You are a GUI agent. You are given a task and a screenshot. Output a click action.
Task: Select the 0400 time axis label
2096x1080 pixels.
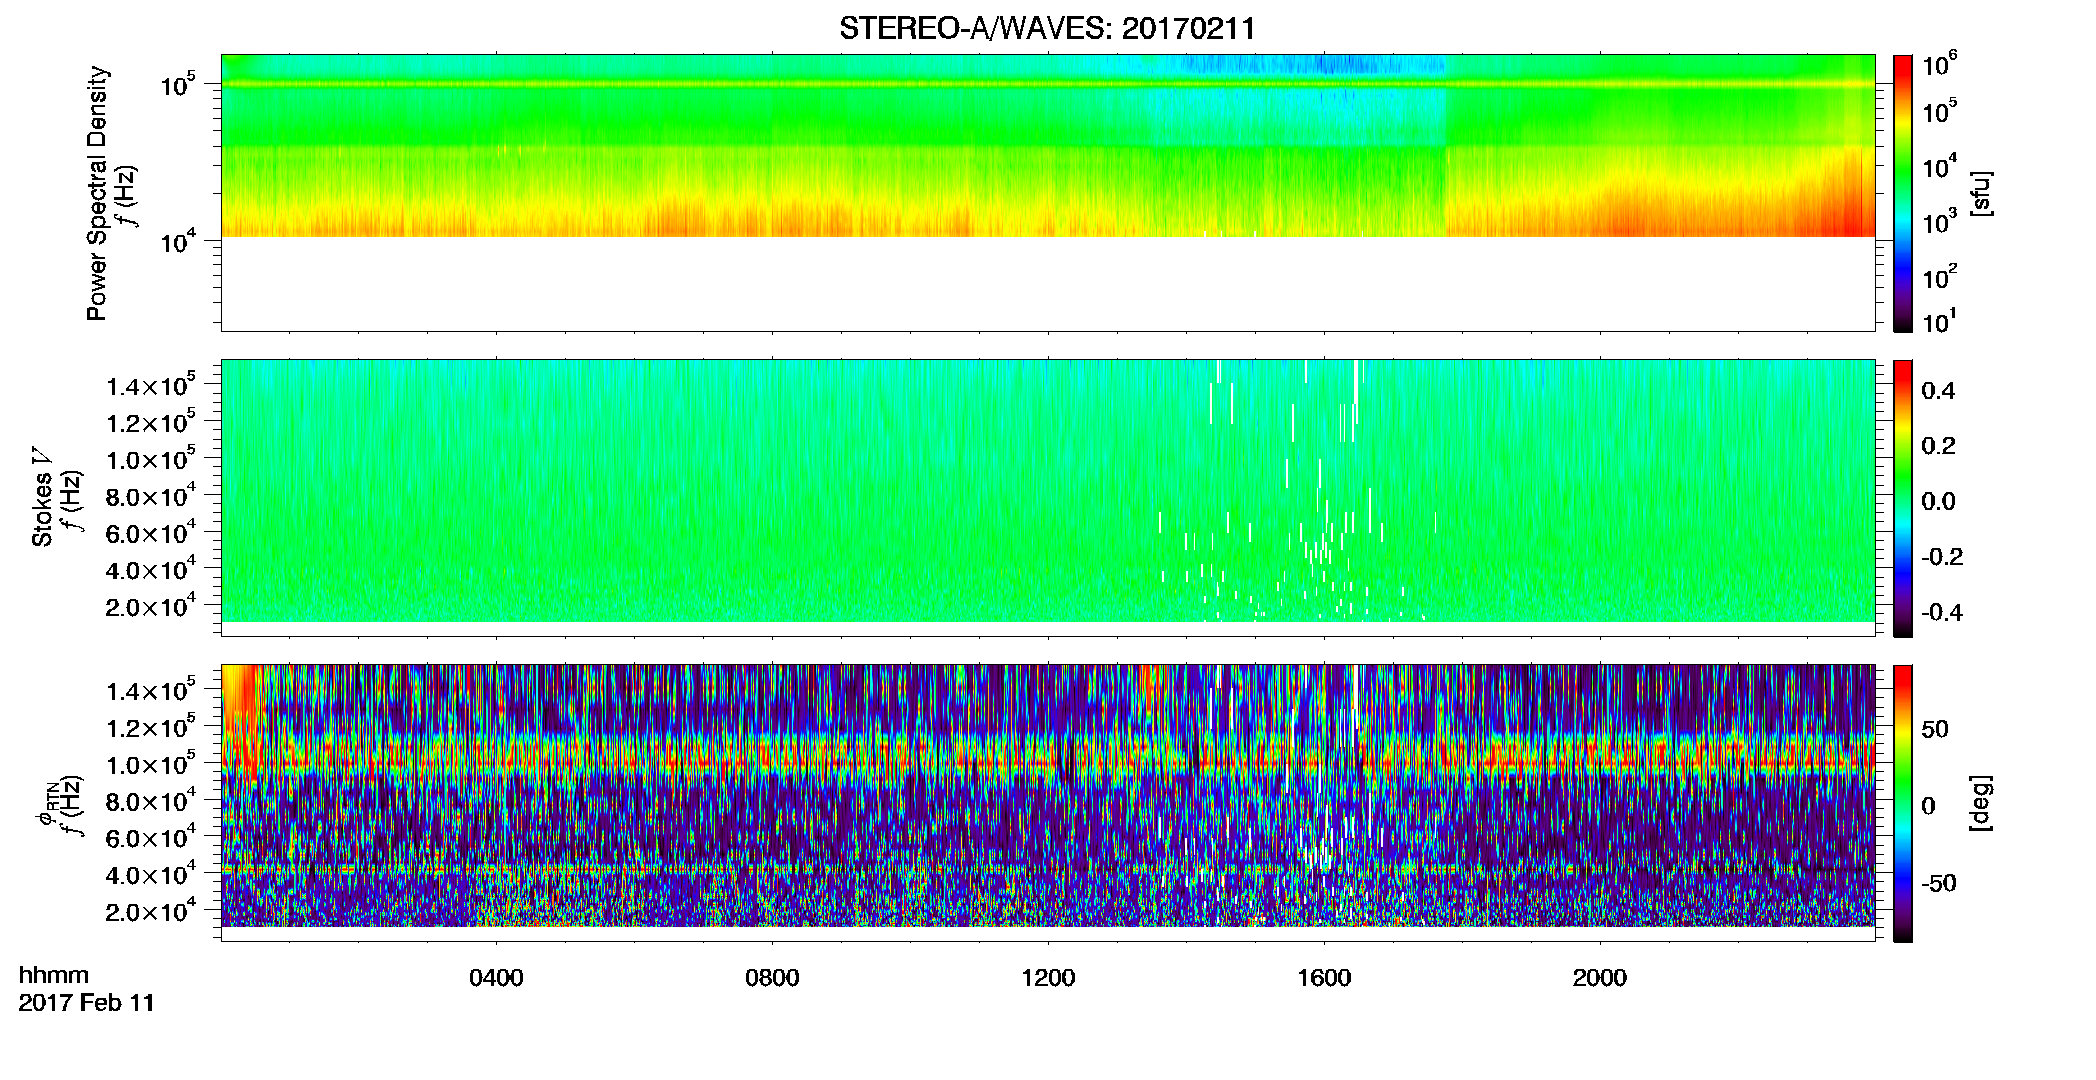pyautogui.click(x=496, y=978)
